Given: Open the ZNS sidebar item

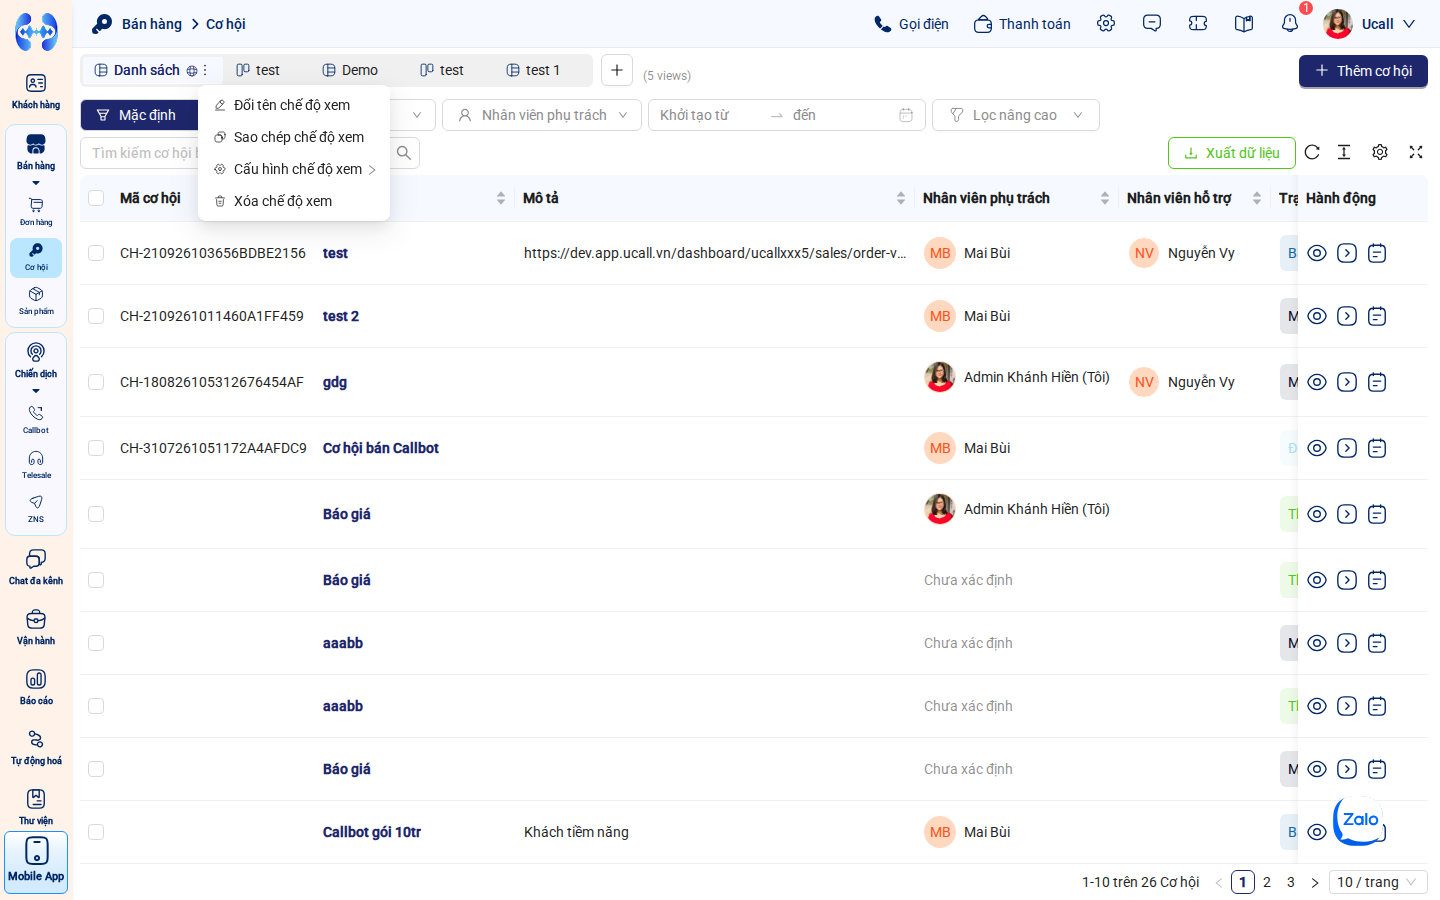Looking at the screenshot, I should coord(36,508).
